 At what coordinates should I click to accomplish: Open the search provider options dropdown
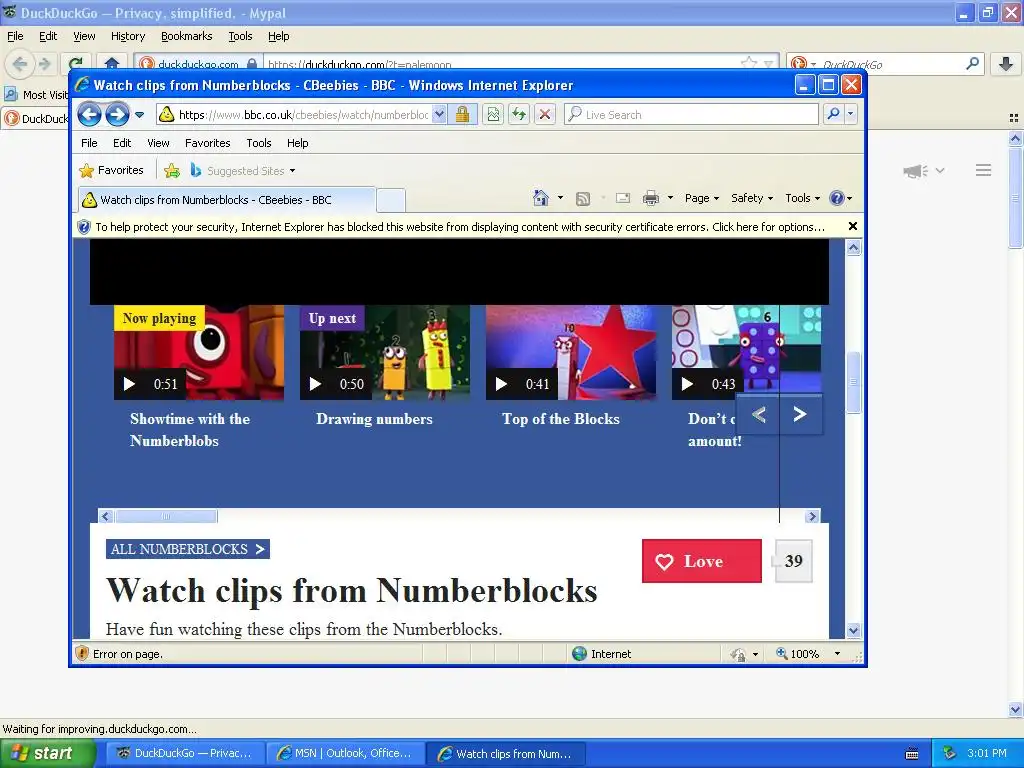(850, 114)
